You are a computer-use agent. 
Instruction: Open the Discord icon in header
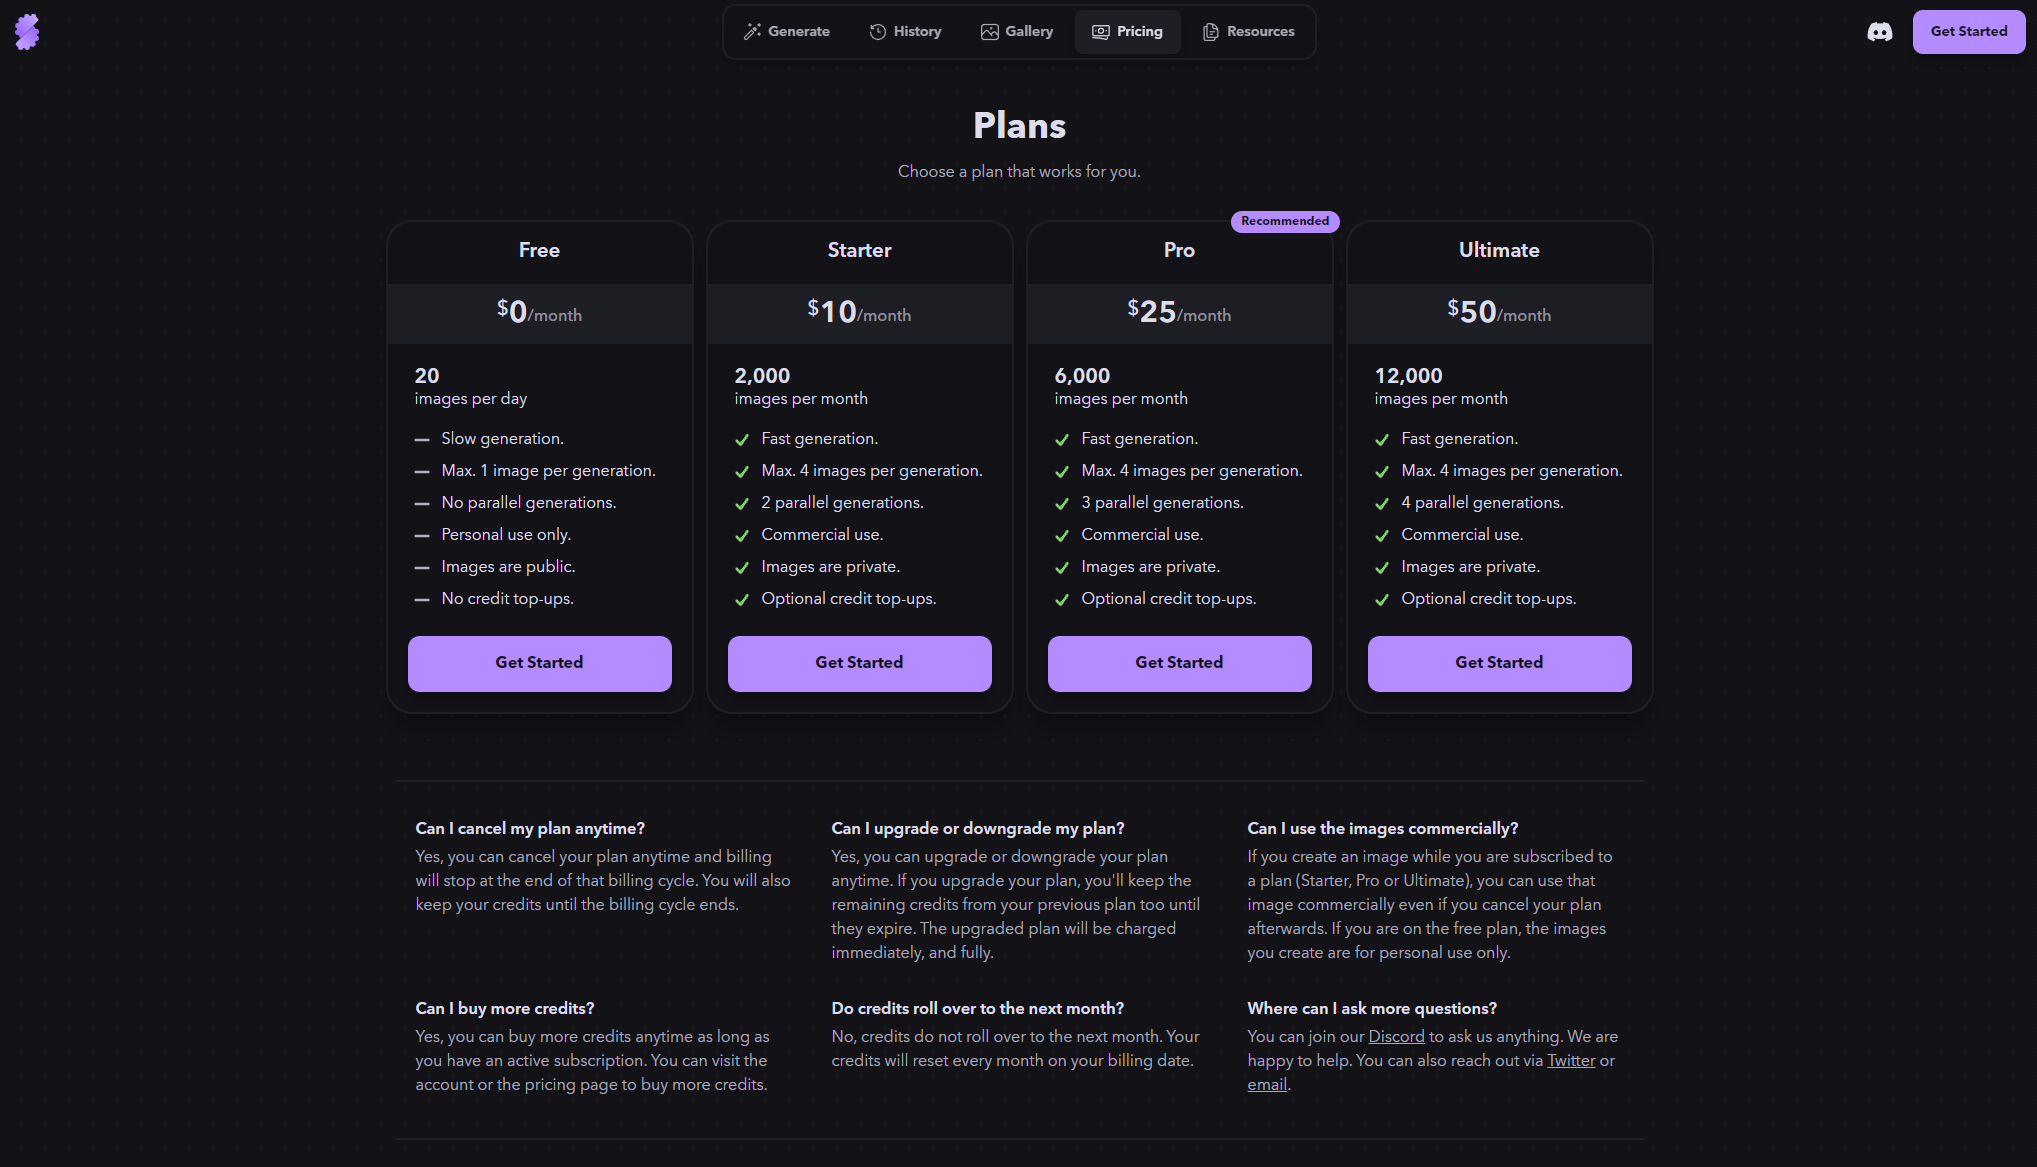1879,32
